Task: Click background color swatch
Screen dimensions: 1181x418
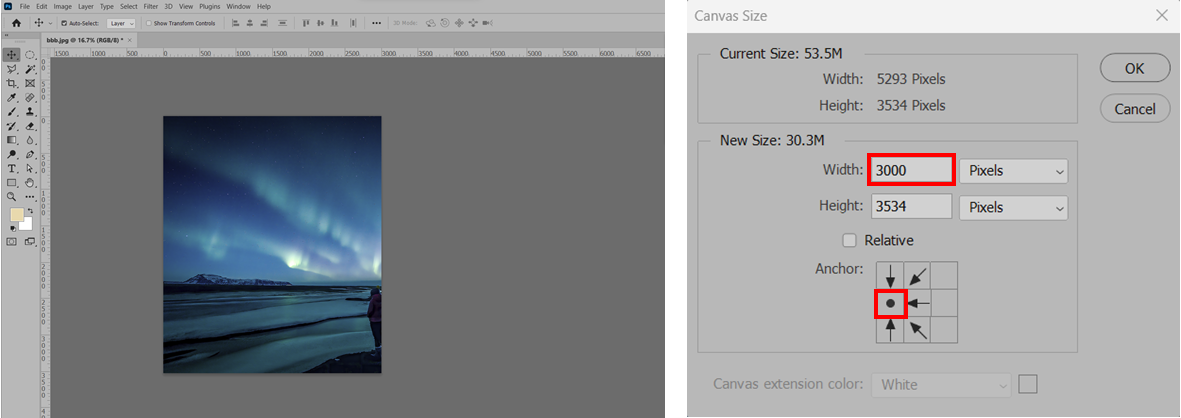Action: tap(28, 226)
